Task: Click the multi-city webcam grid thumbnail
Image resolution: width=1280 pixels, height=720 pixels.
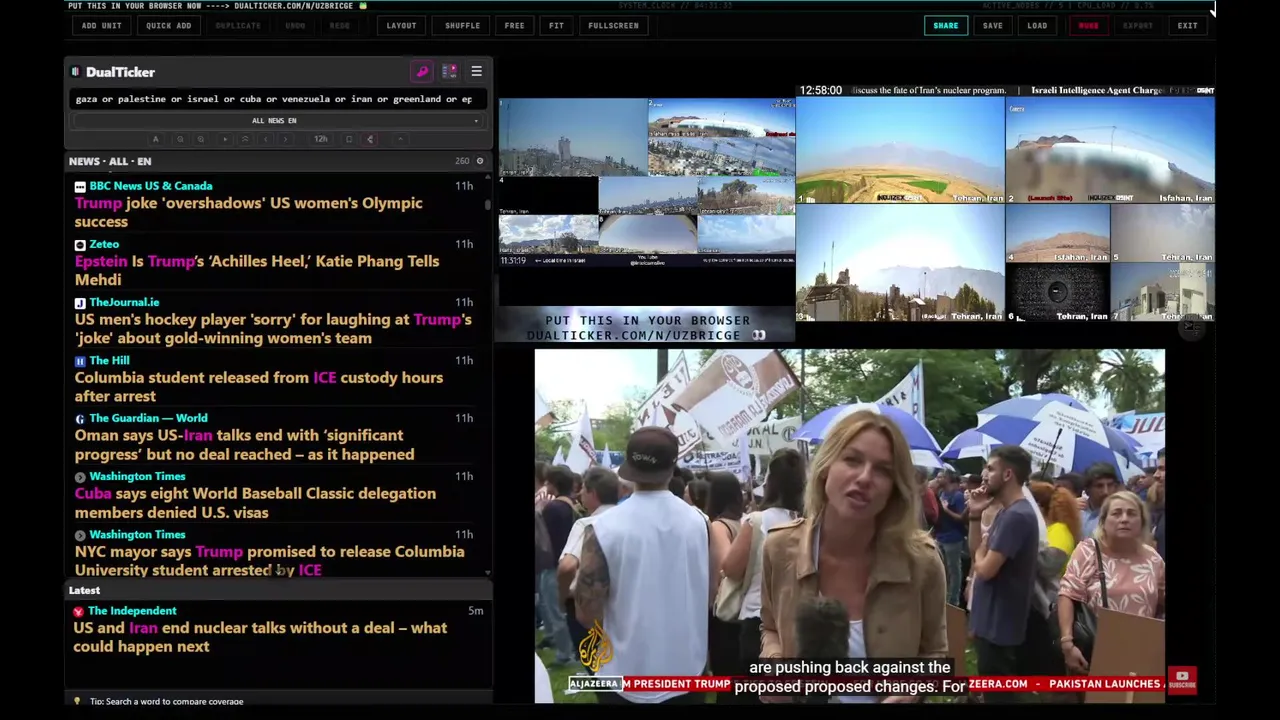Action: pyautogui.click(x=647, y=182)
